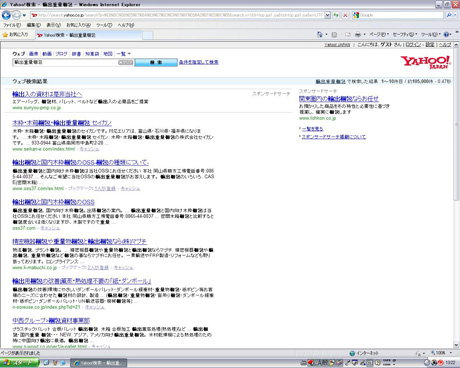Open the お気に入り(A) menu
This screenshot has width=460, height=368.
pyautogui.click(x=78, y=25)
